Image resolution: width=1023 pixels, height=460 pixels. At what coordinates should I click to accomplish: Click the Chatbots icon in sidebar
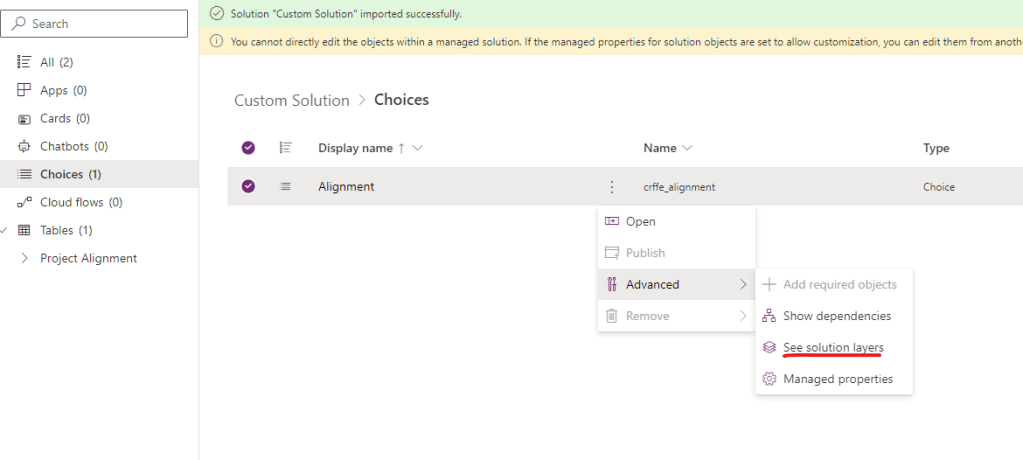pyautogui.click(x=25, y=146)
